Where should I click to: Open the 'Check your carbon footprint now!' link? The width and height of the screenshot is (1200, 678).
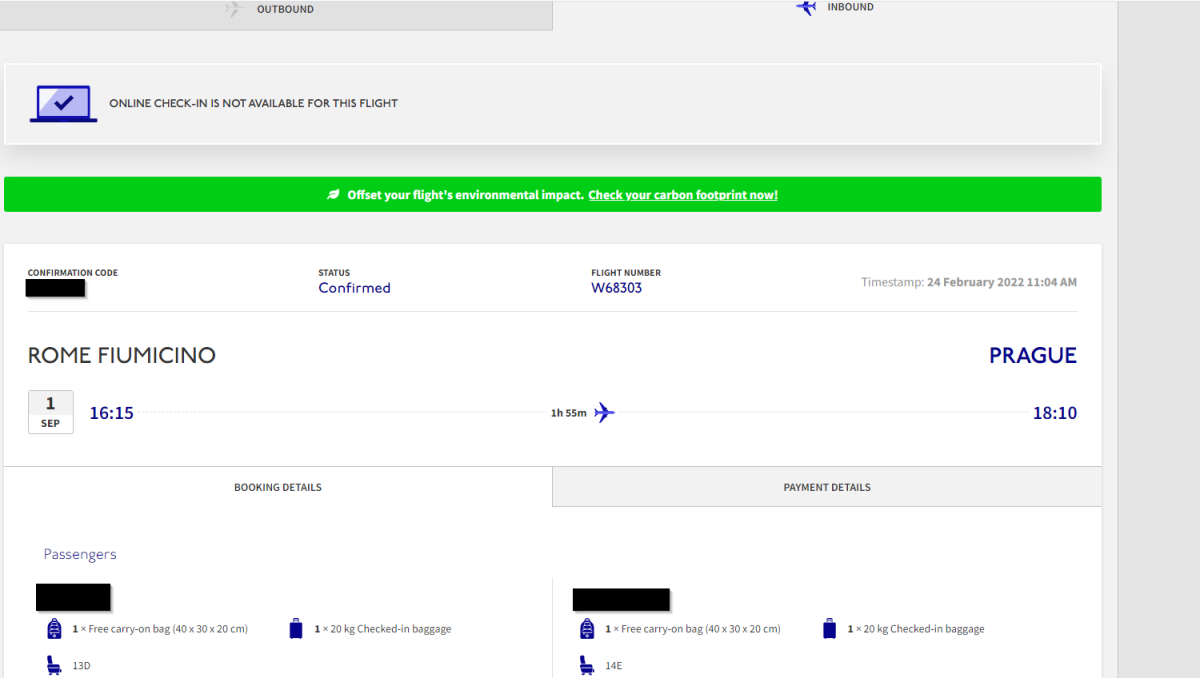pos(683,195)
